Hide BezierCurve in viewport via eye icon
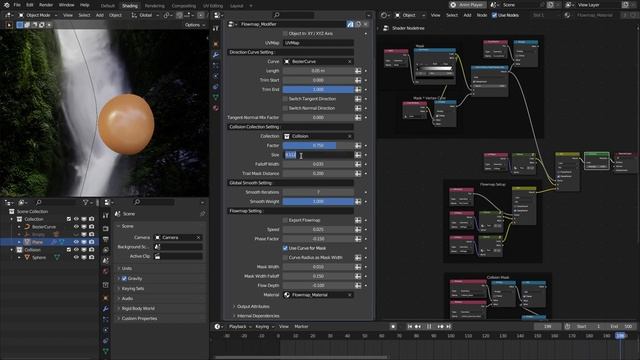Screen dimensions: 640x360 76,227
